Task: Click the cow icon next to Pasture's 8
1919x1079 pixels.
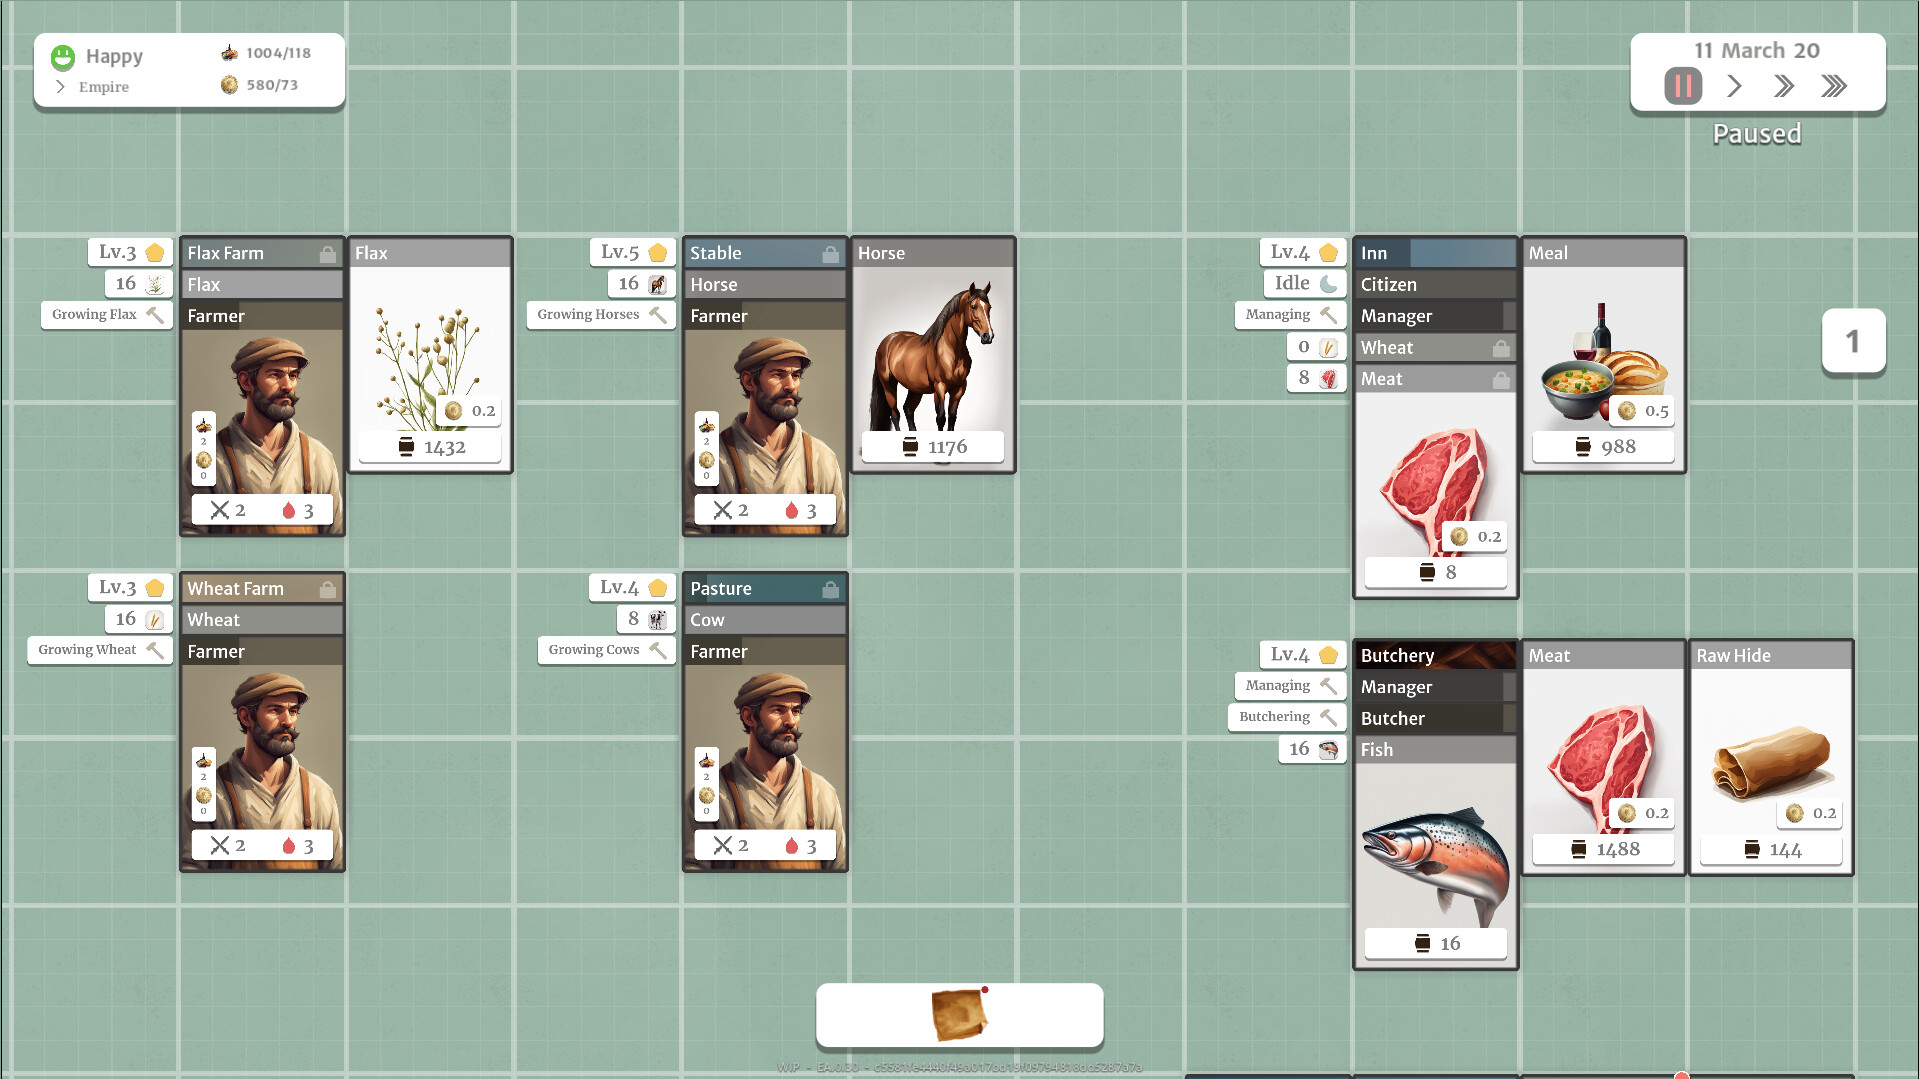Action: click(658, 619)
